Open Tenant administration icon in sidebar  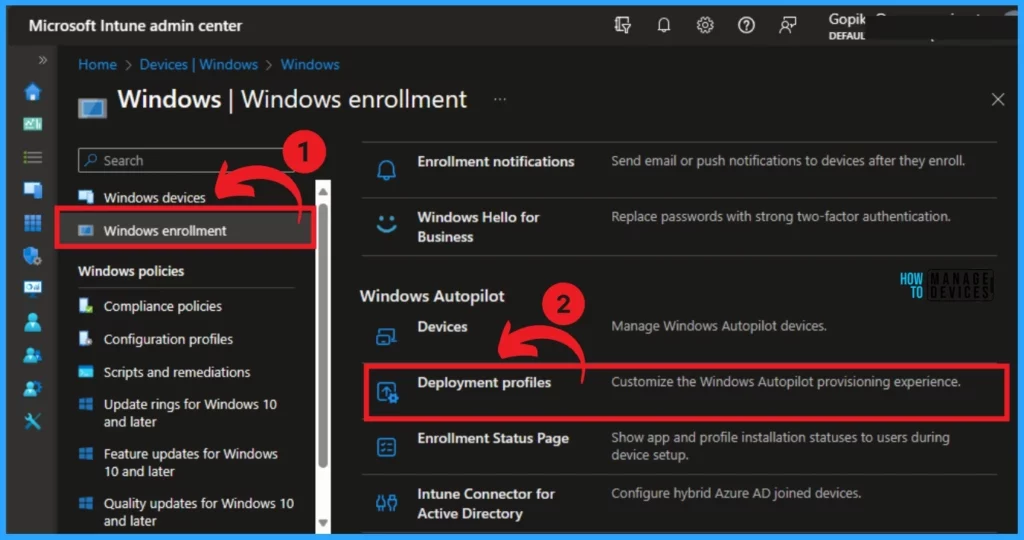[33, 389]
